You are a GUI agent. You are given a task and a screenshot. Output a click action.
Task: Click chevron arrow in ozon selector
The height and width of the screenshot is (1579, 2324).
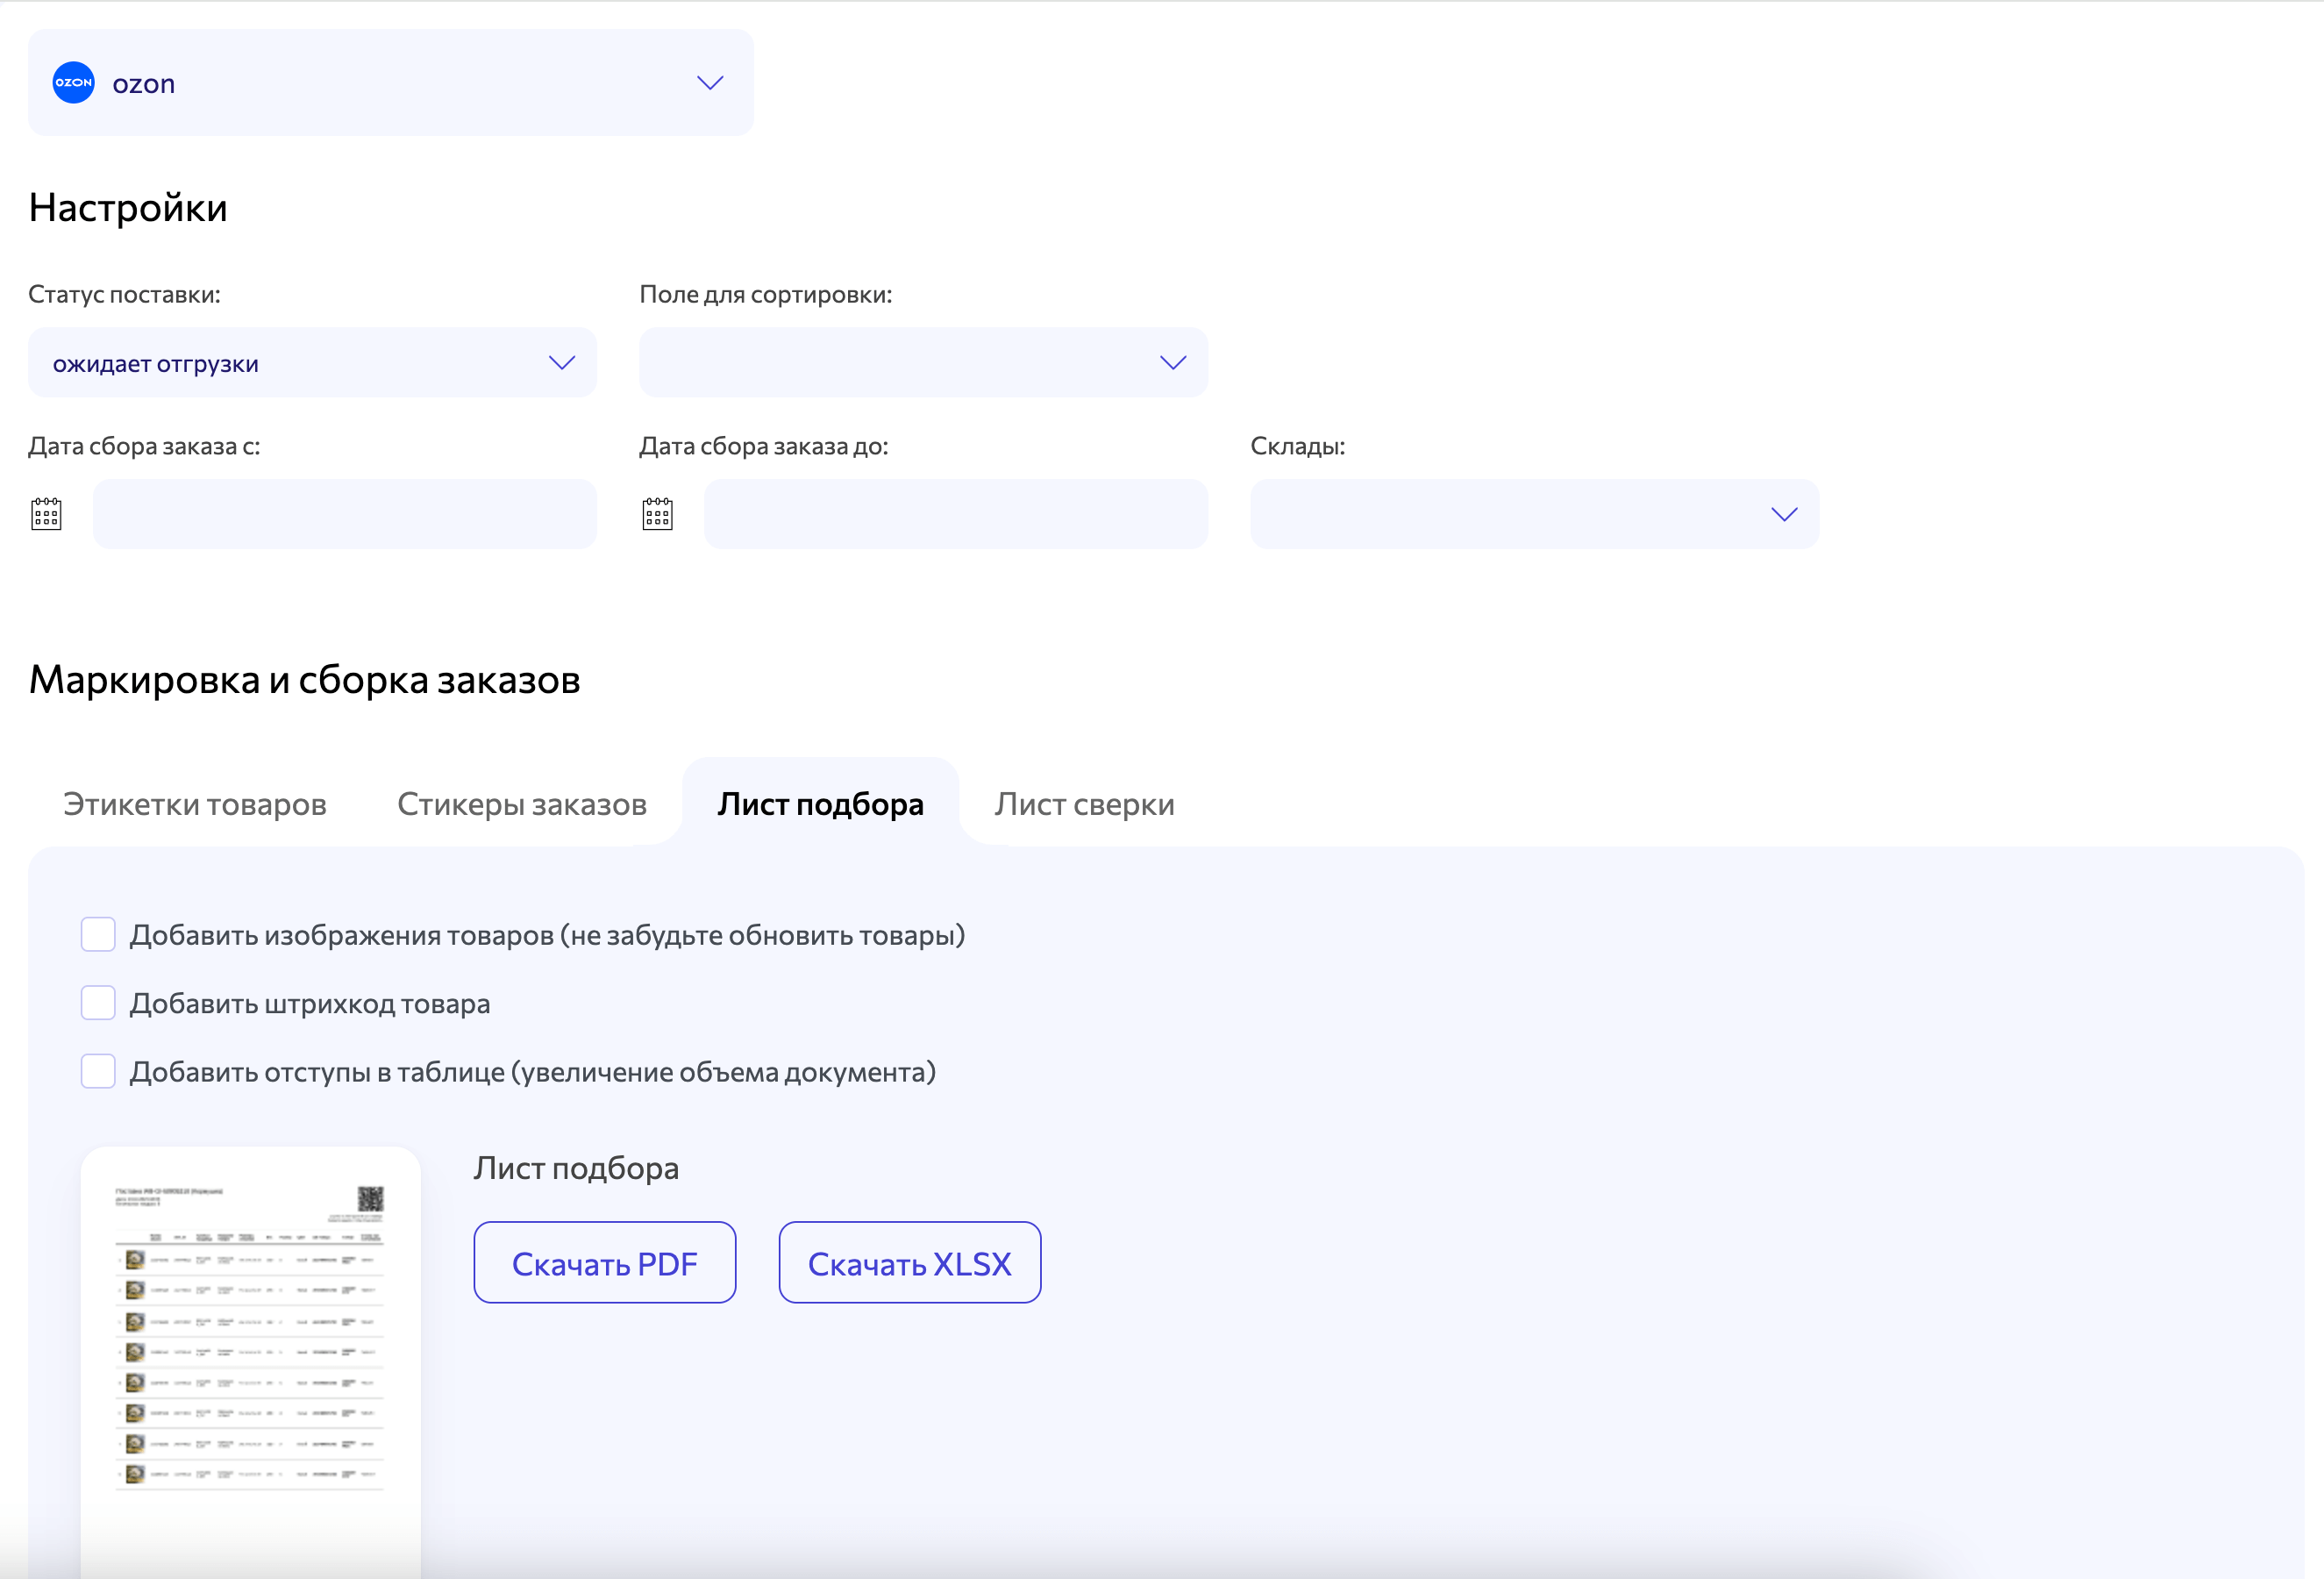(710, 83)
